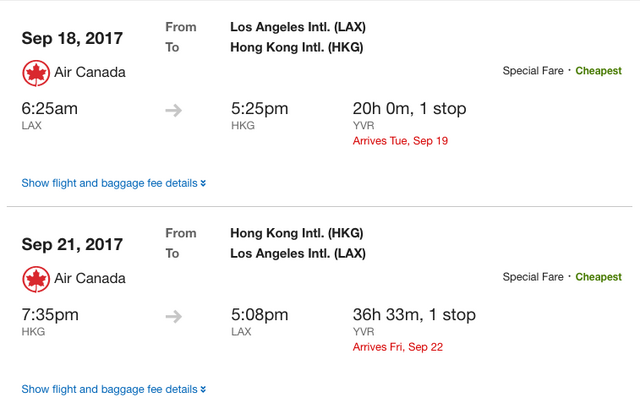Select 'Special Fare' text on the Sep 21 flight

point(535,277)
